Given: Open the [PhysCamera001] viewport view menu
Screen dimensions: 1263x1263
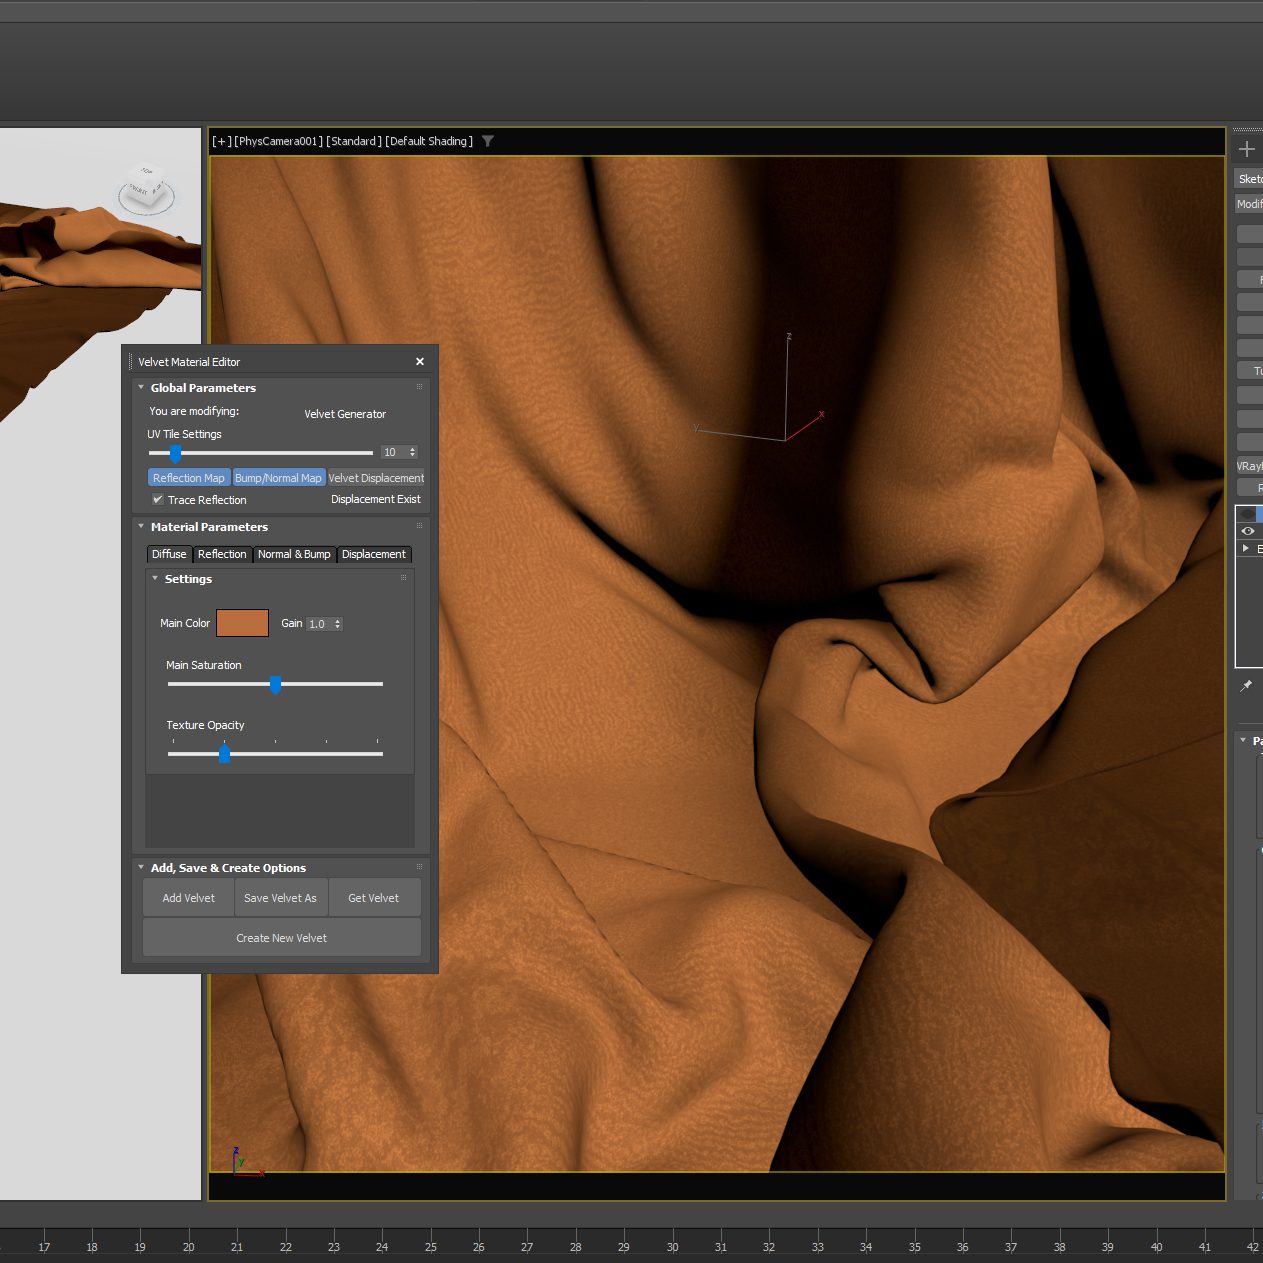Looking at the screenshot, I should (x=279, y=141).
